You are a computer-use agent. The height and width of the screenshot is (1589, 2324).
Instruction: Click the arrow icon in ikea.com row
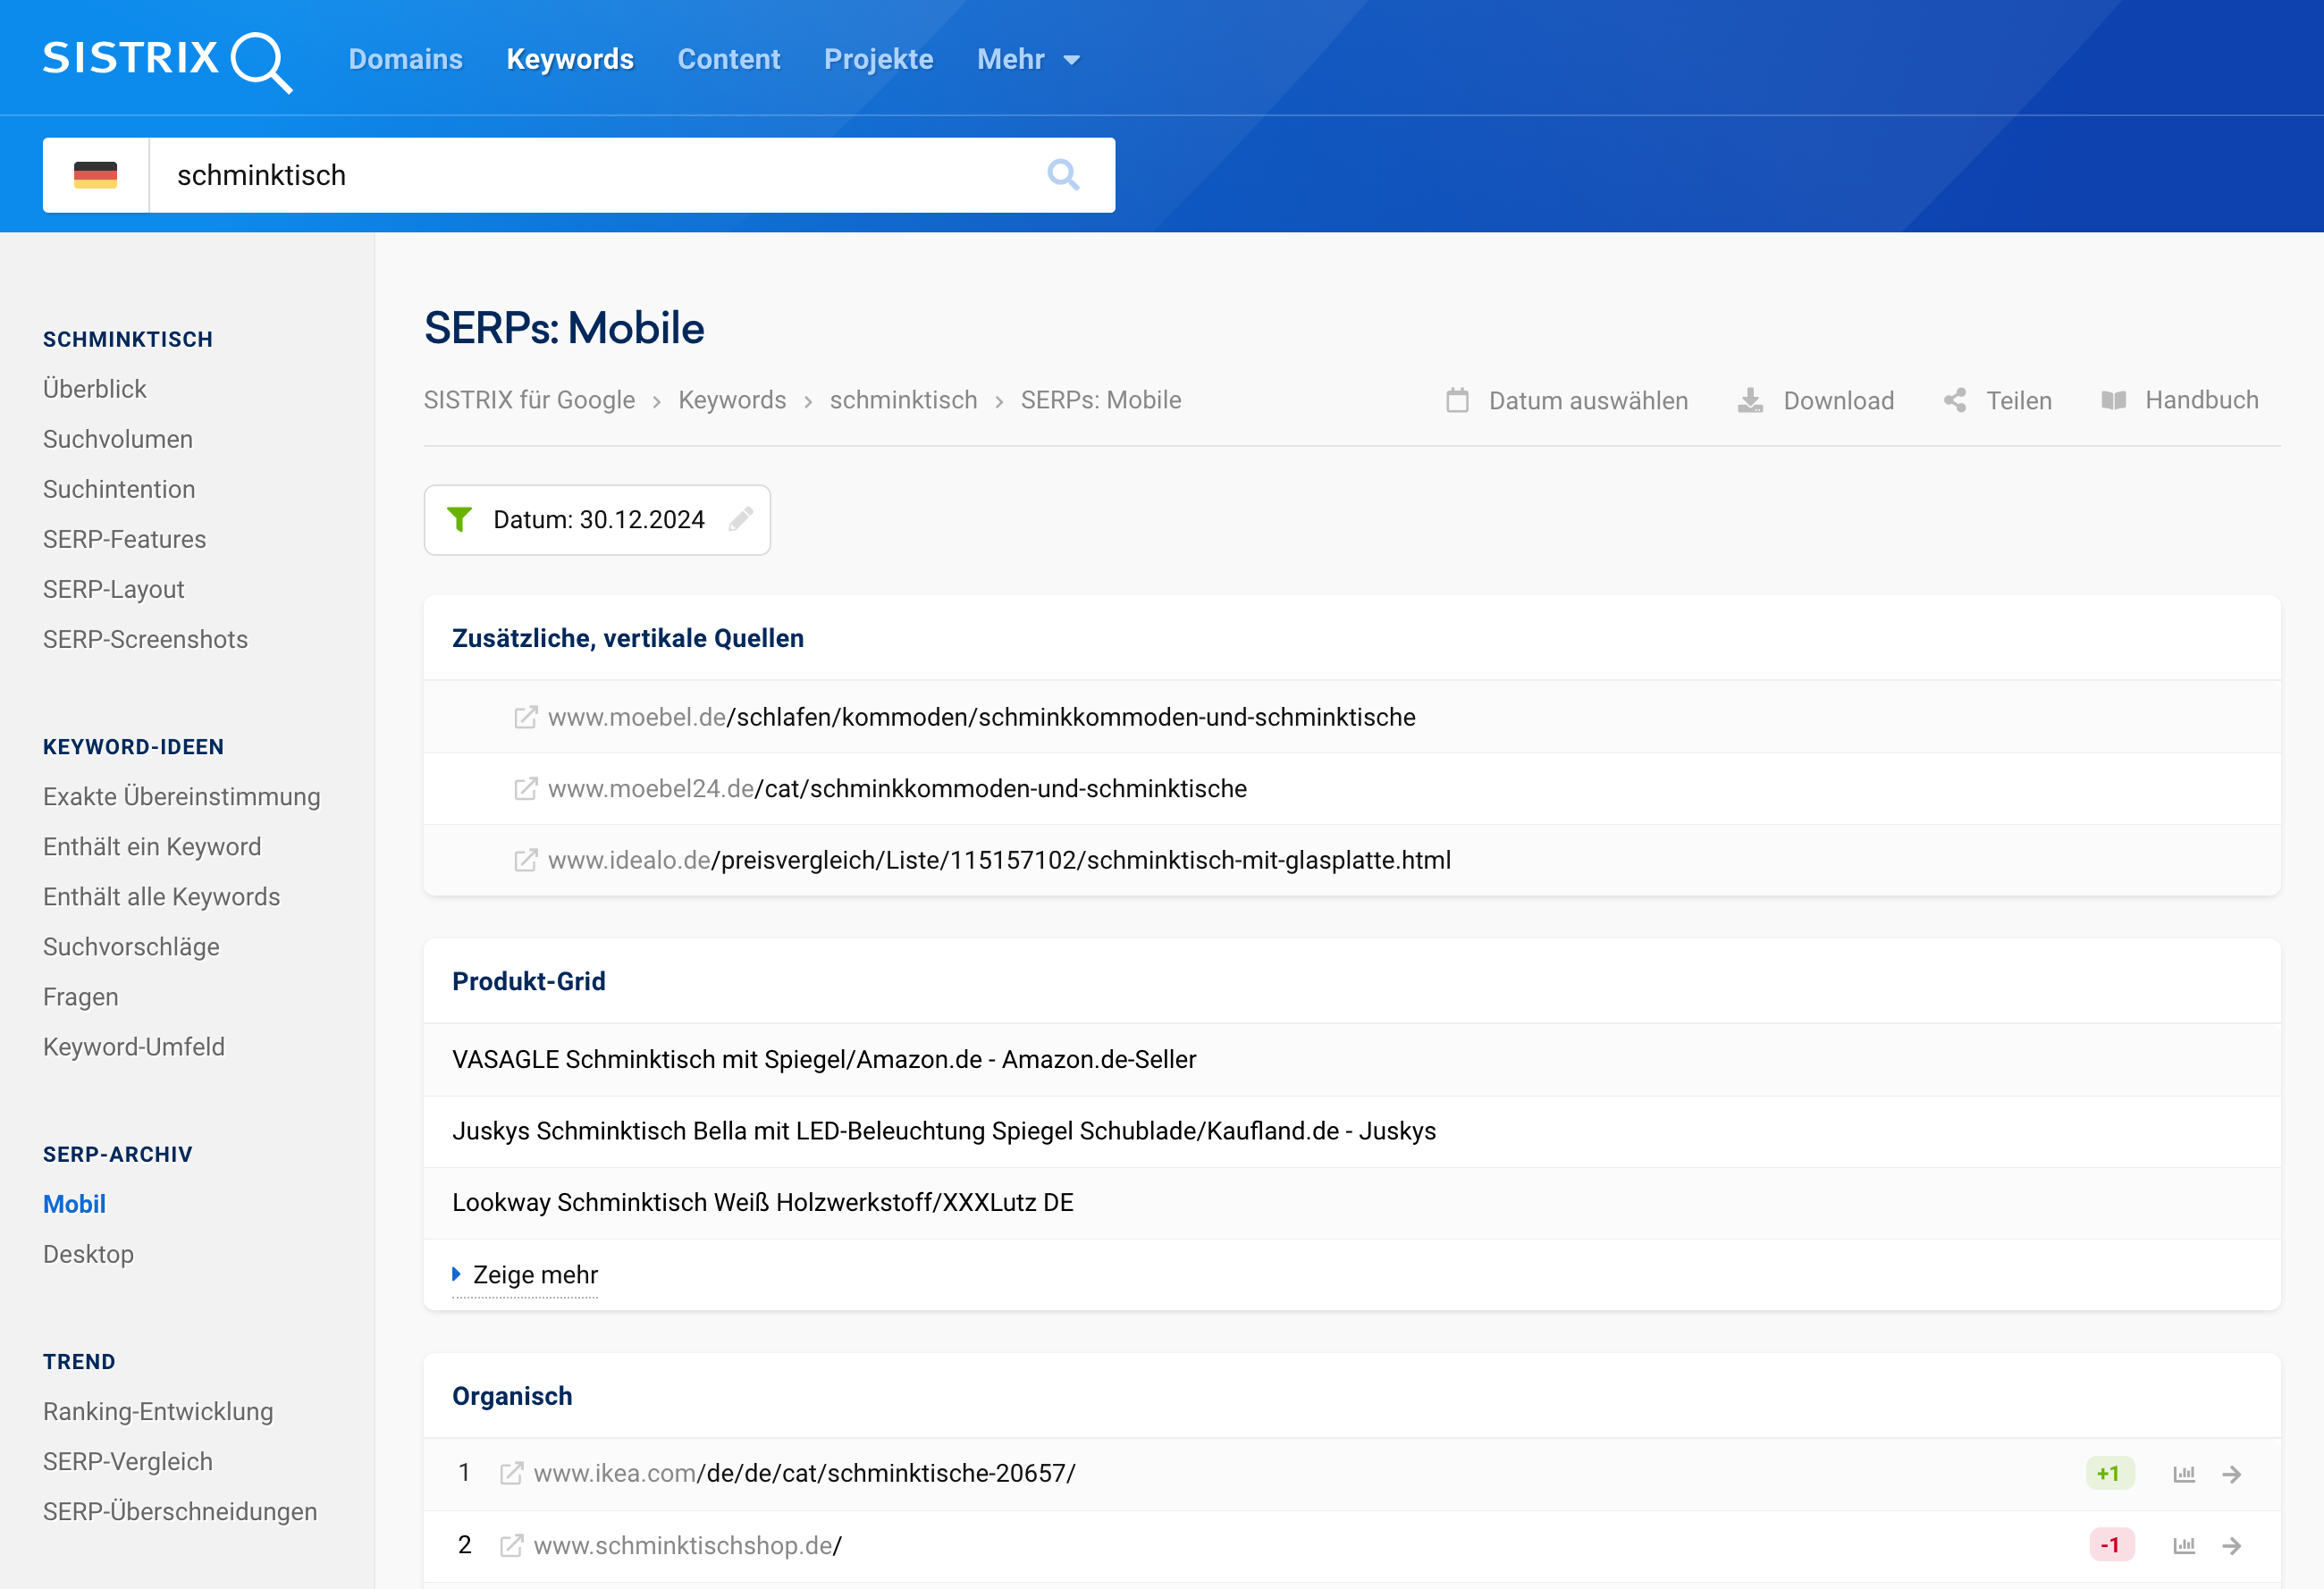(x=2232, y=1474)
